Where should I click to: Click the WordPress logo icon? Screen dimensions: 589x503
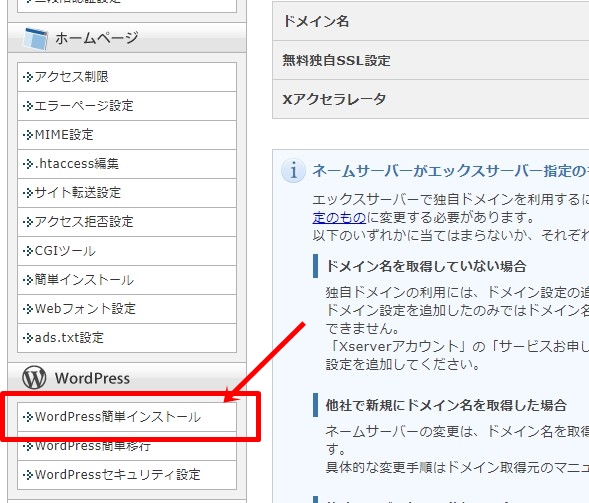(34, 378)
